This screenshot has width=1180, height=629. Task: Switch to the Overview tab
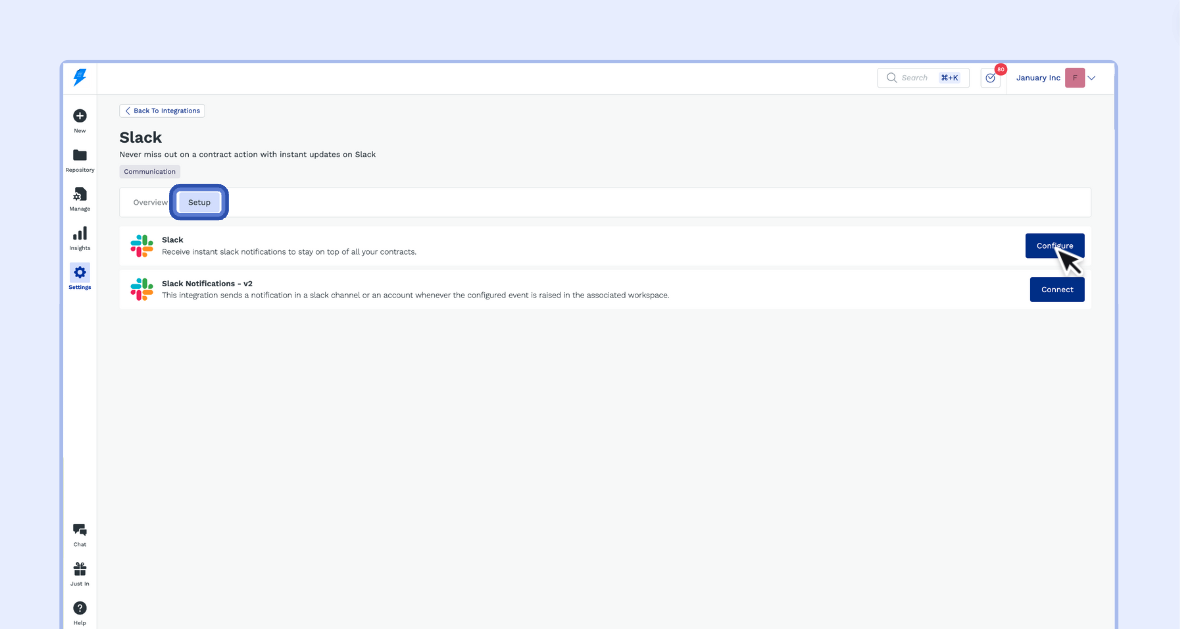coord(151,202)
